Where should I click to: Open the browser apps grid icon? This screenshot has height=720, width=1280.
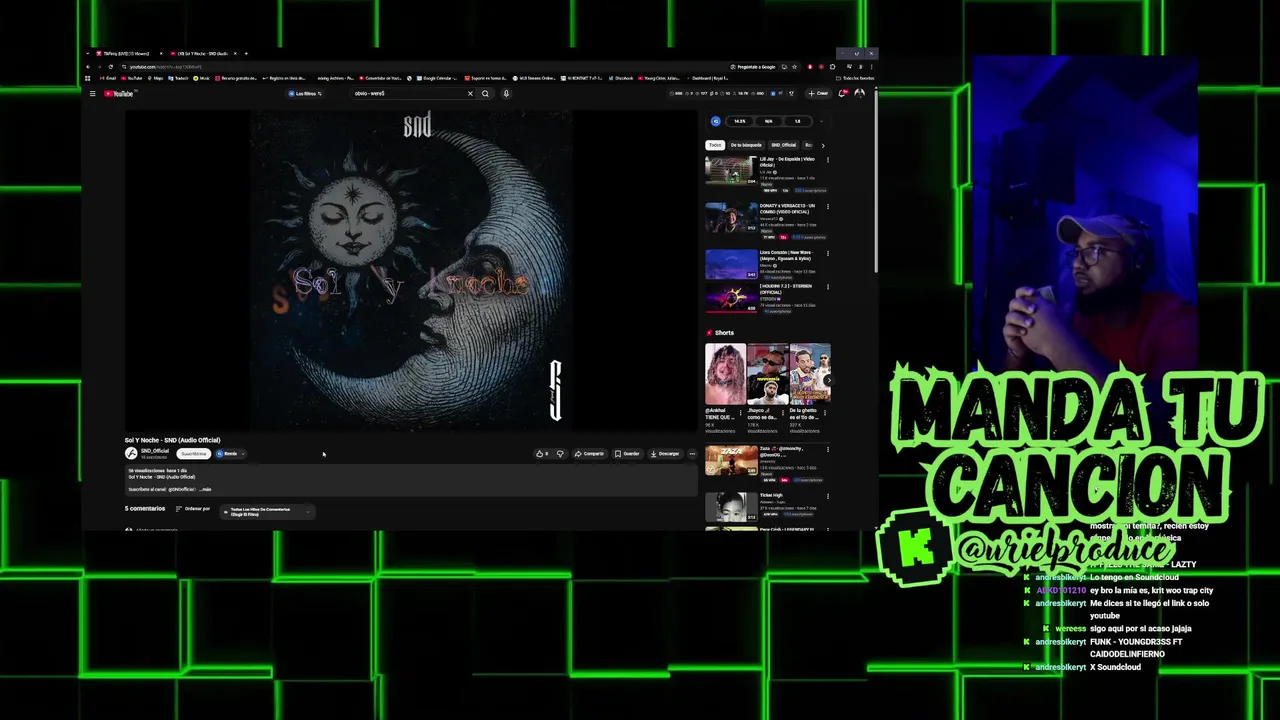pyautogui.click(x=88, y=78)
